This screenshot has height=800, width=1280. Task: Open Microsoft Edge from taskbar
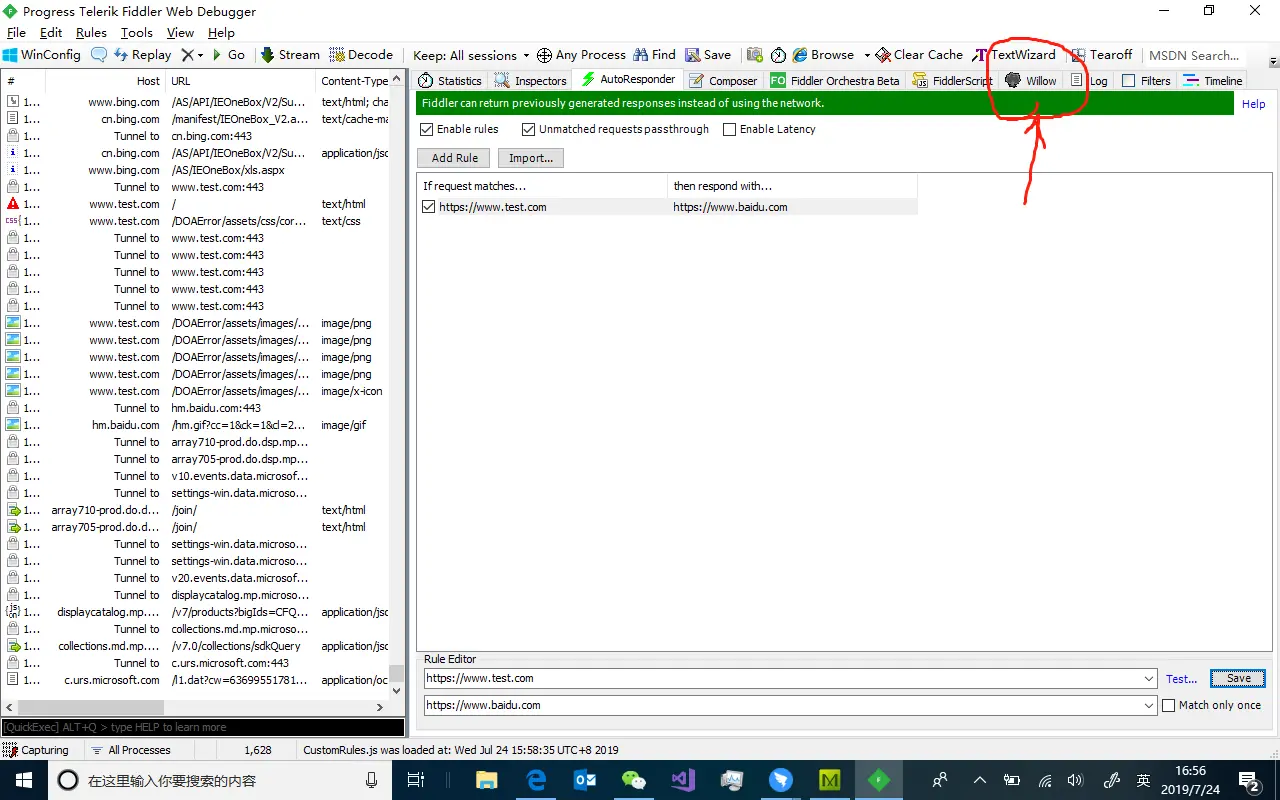click(x=536, y=780)
